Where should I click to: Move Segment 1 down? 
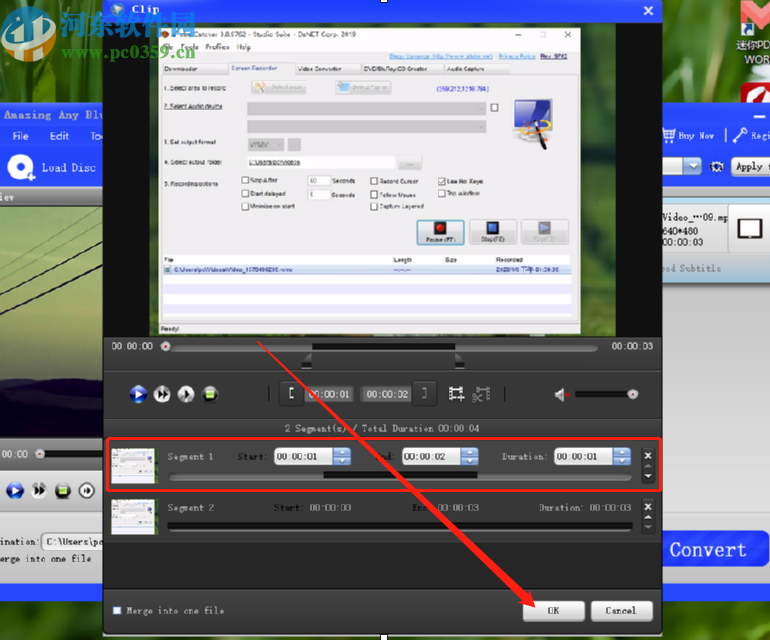pyautogui.click(x=648, y=476)
